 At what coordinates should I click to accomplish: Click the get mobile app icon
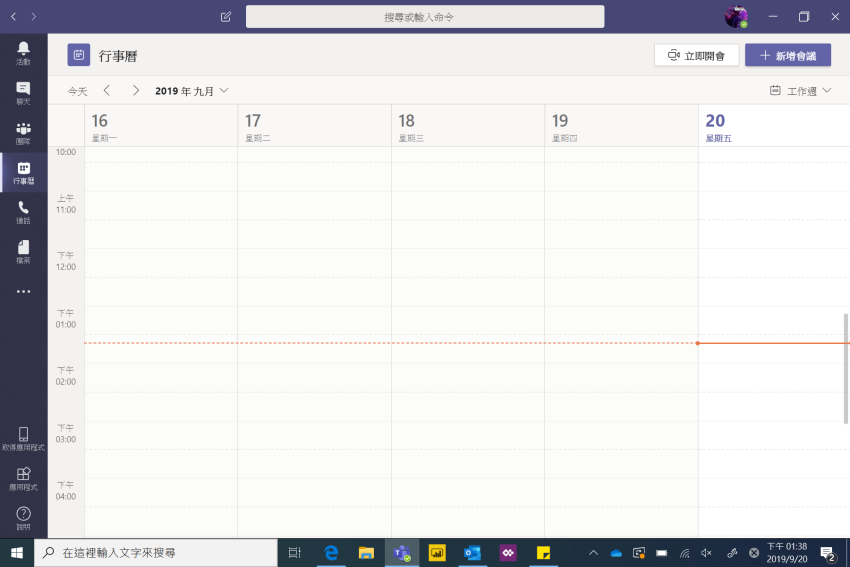tap(23, 439)
